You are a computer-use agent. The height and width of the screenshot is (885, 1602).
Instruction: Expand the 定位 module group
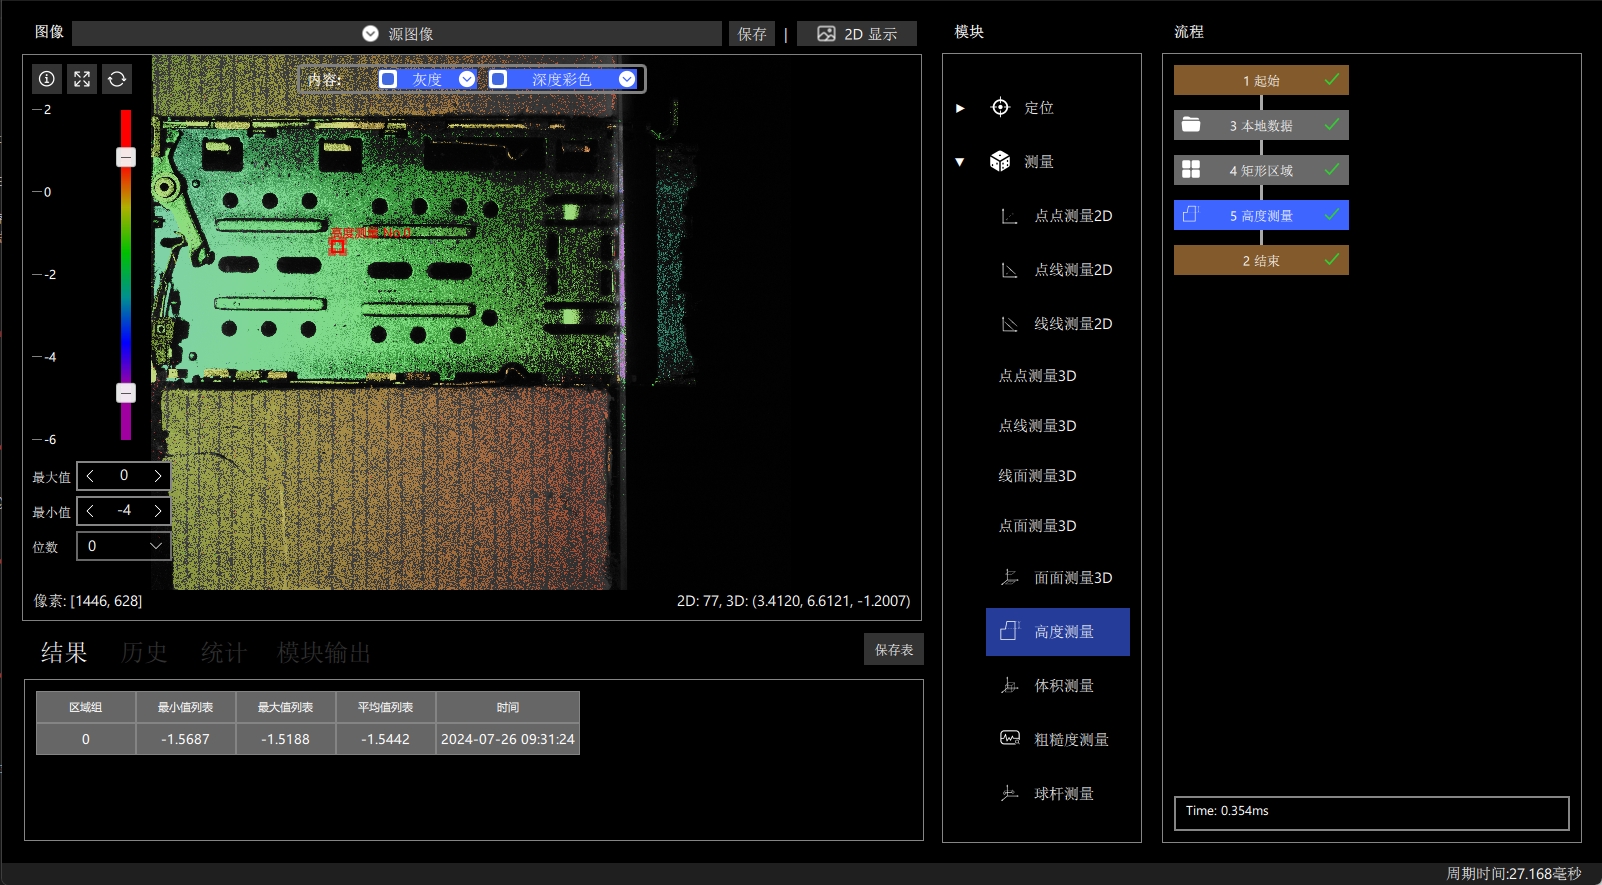tap(960, 108)
